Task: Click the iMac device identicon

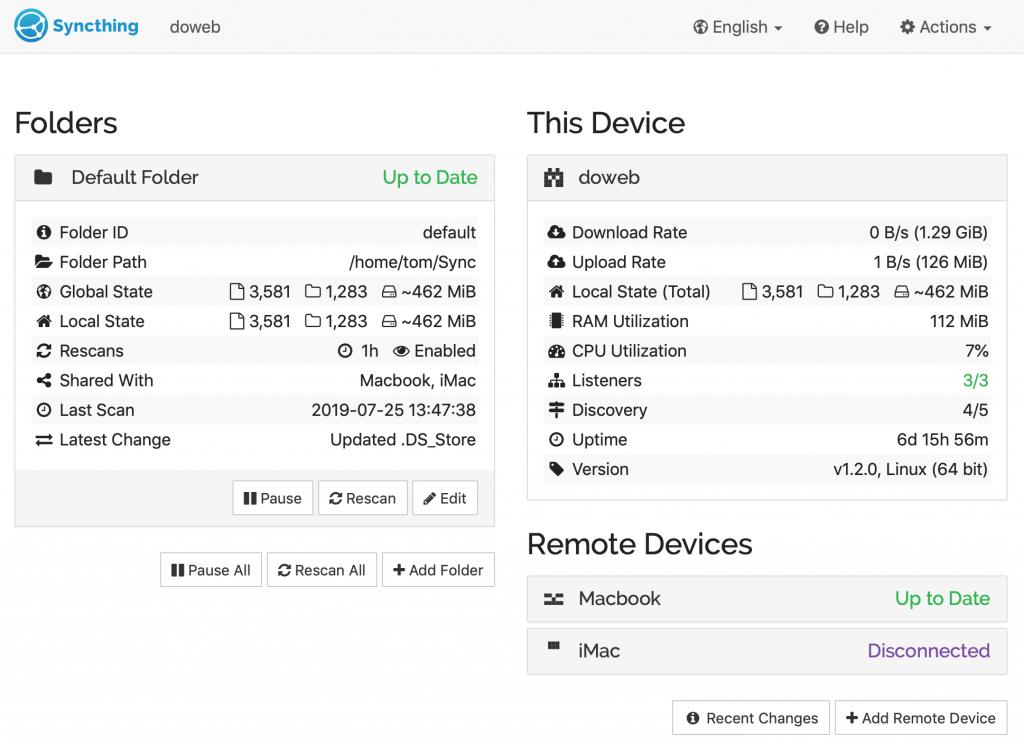Action: coord(554,646)
